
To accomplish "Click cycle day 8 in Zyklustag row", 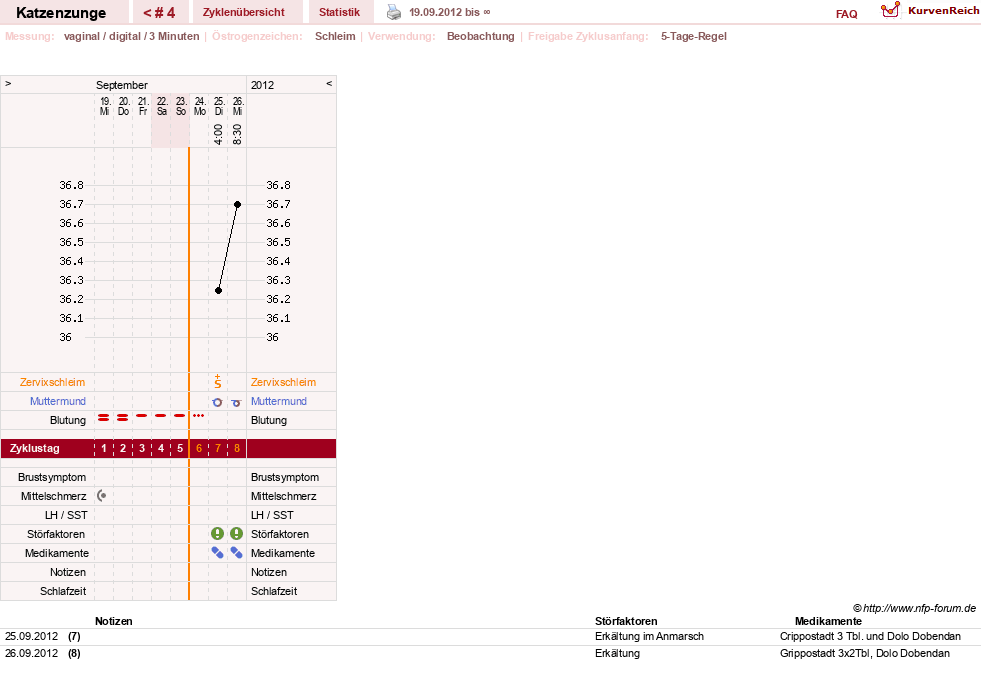I will [x=237, y=449].
